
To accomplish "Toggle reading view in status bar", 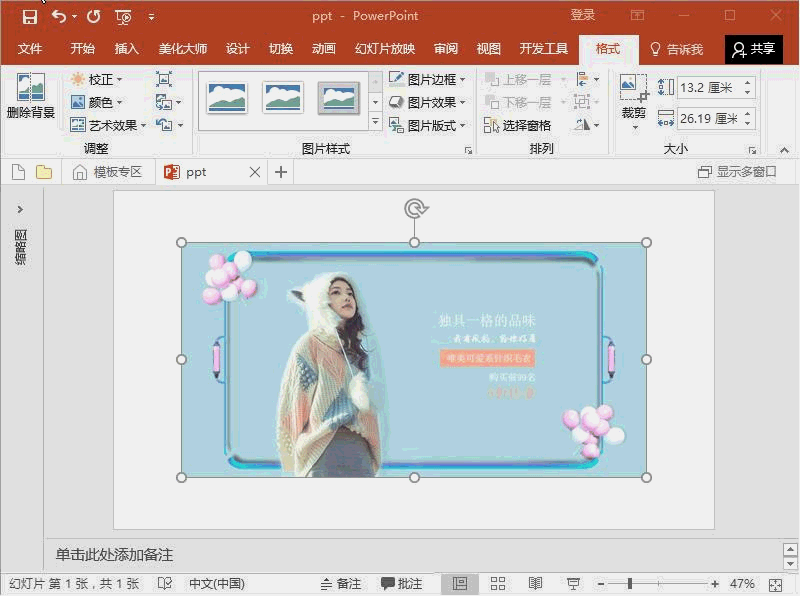I will pos(536,584).
